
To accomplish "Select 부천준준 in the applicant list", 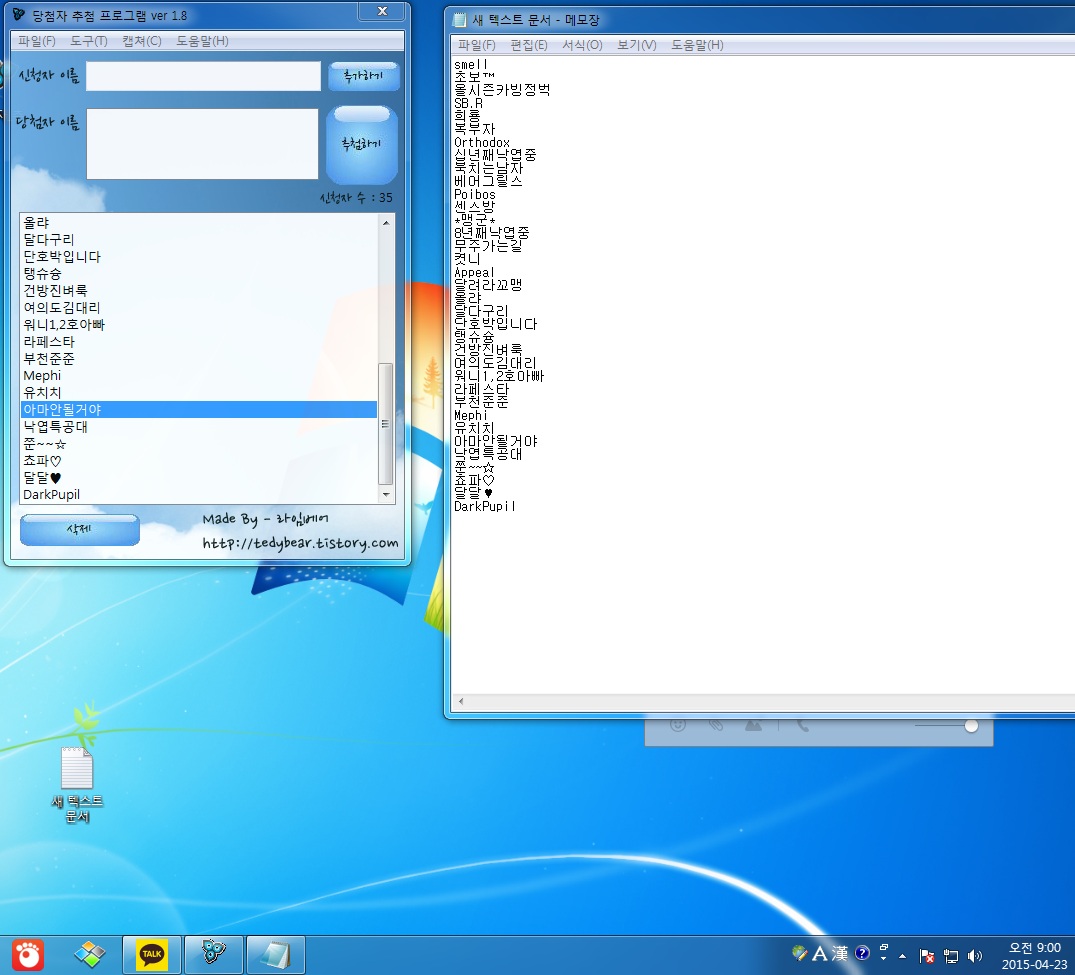I will pyautogui.click(x=199, y=359).
